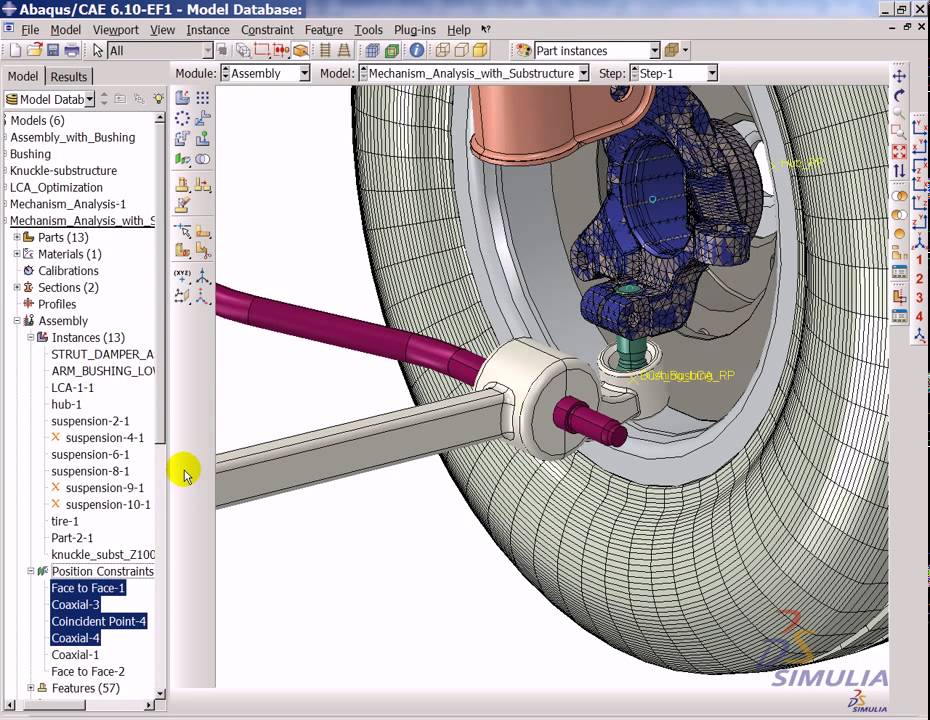
Task: Select the Partition Face tool
Action: [203, 231]
